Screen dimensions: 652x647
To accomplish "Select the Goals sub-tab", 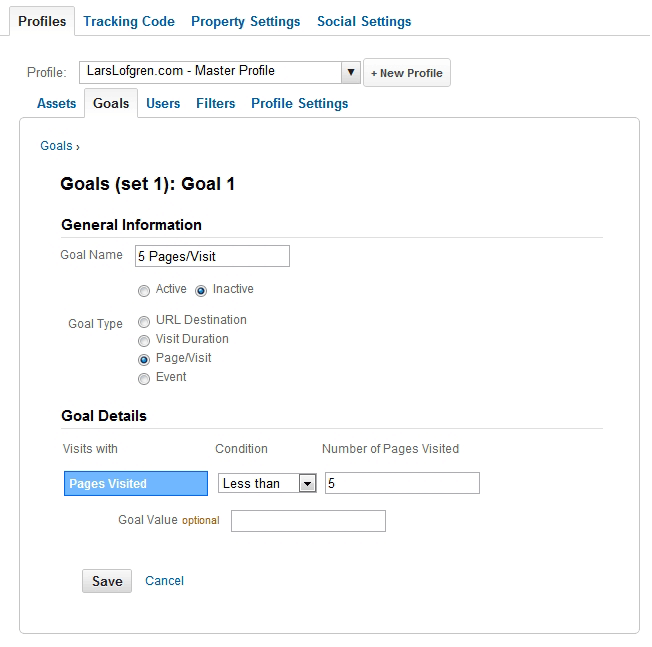I will tap(111, 103).
